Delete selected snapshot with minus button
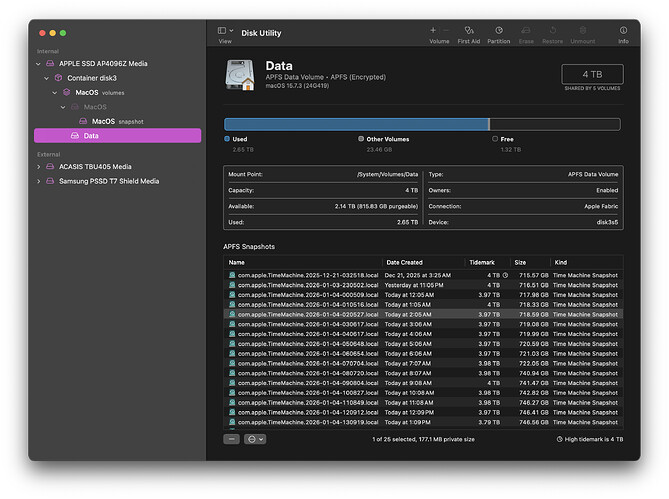This screenshot has width=669, height=499. (231, 439)
